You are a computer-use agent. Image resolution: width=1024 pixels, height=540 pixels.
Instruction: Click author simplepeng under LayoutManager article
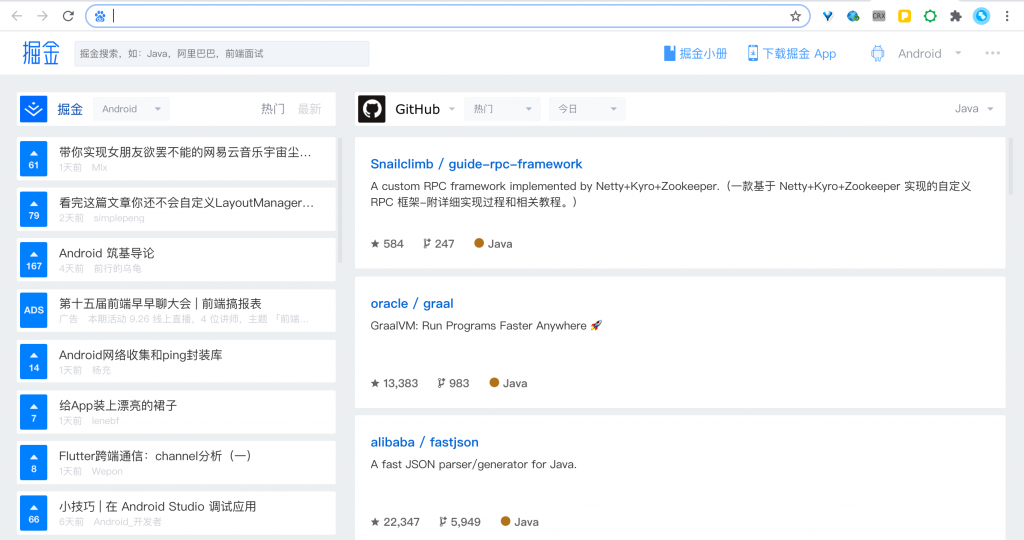[x=119, y=218]
